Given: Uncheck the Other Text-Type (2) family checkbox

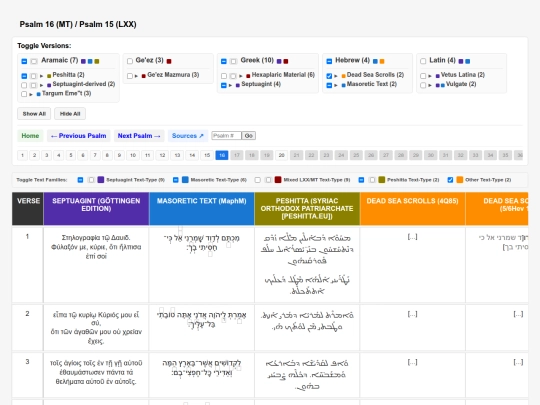Looking at the screenshot, I should (x=450, y=180).
